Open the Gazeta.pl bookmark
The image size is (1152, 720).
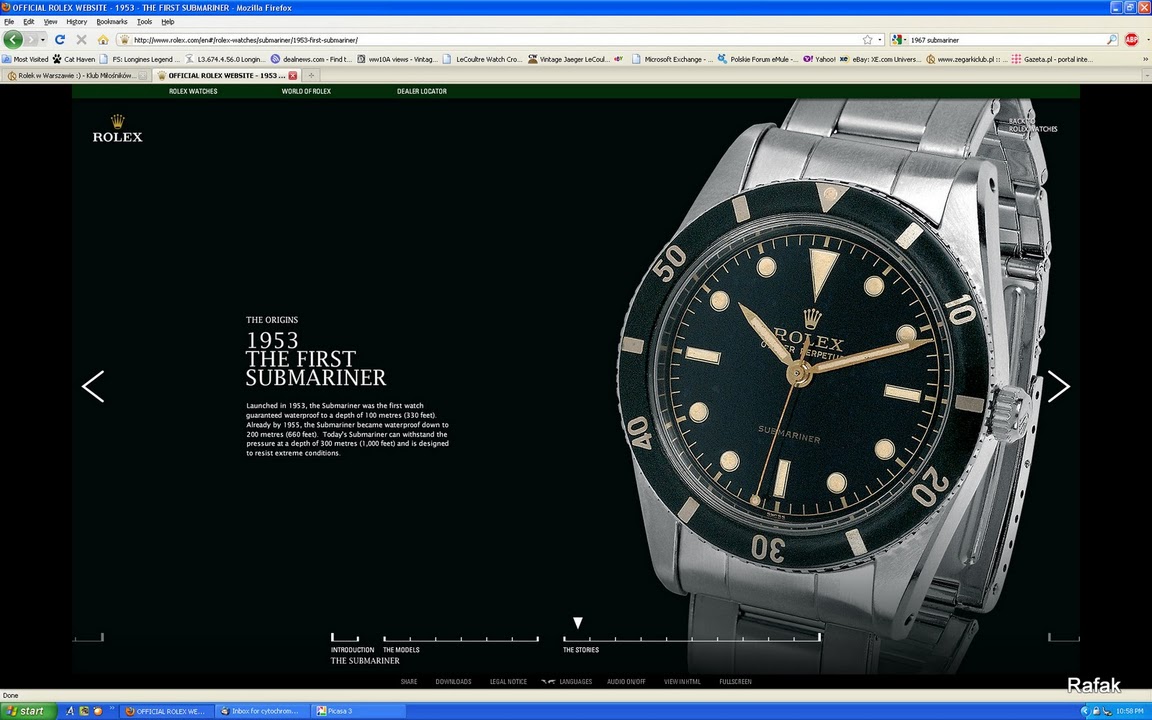pos(1052,60)
